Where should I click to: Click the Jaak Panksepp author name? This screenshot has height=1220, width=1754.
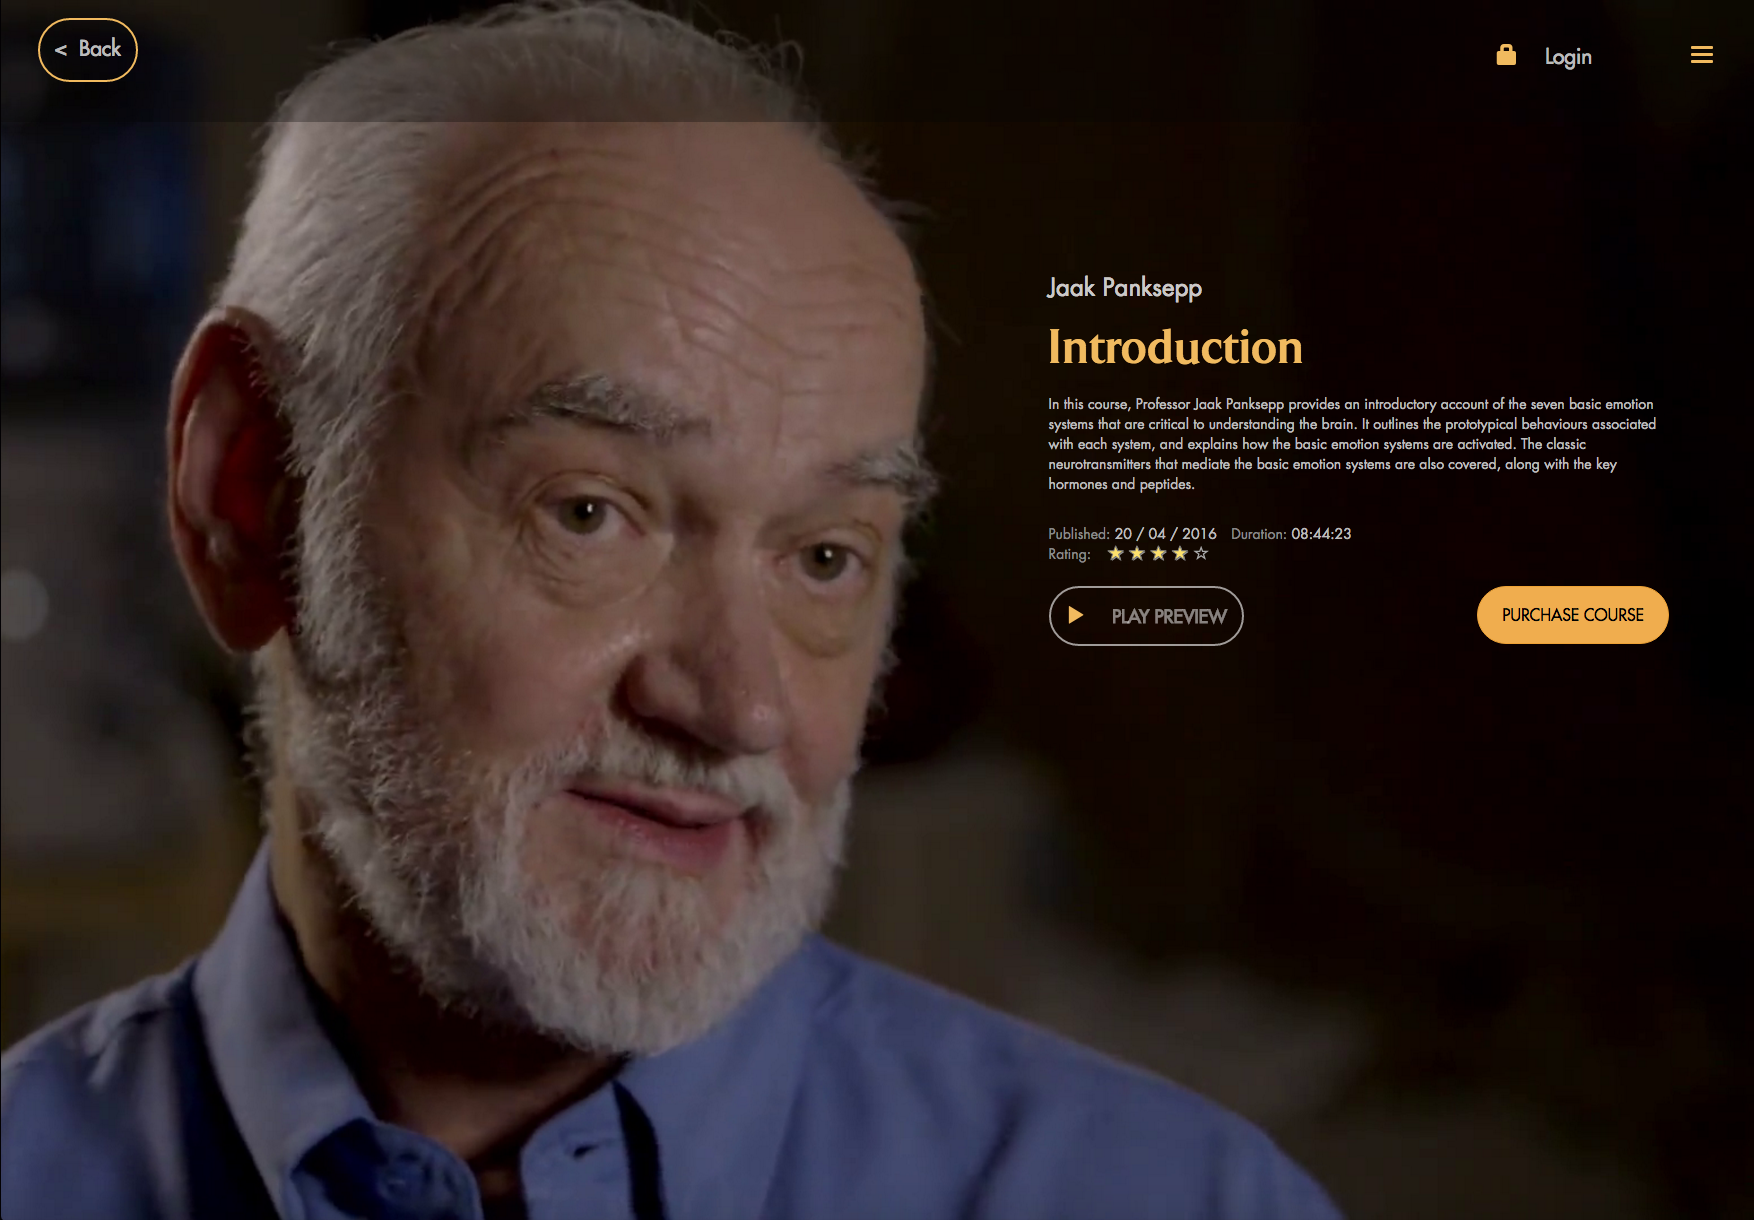pyautogui.click(x=1124, y=288)
